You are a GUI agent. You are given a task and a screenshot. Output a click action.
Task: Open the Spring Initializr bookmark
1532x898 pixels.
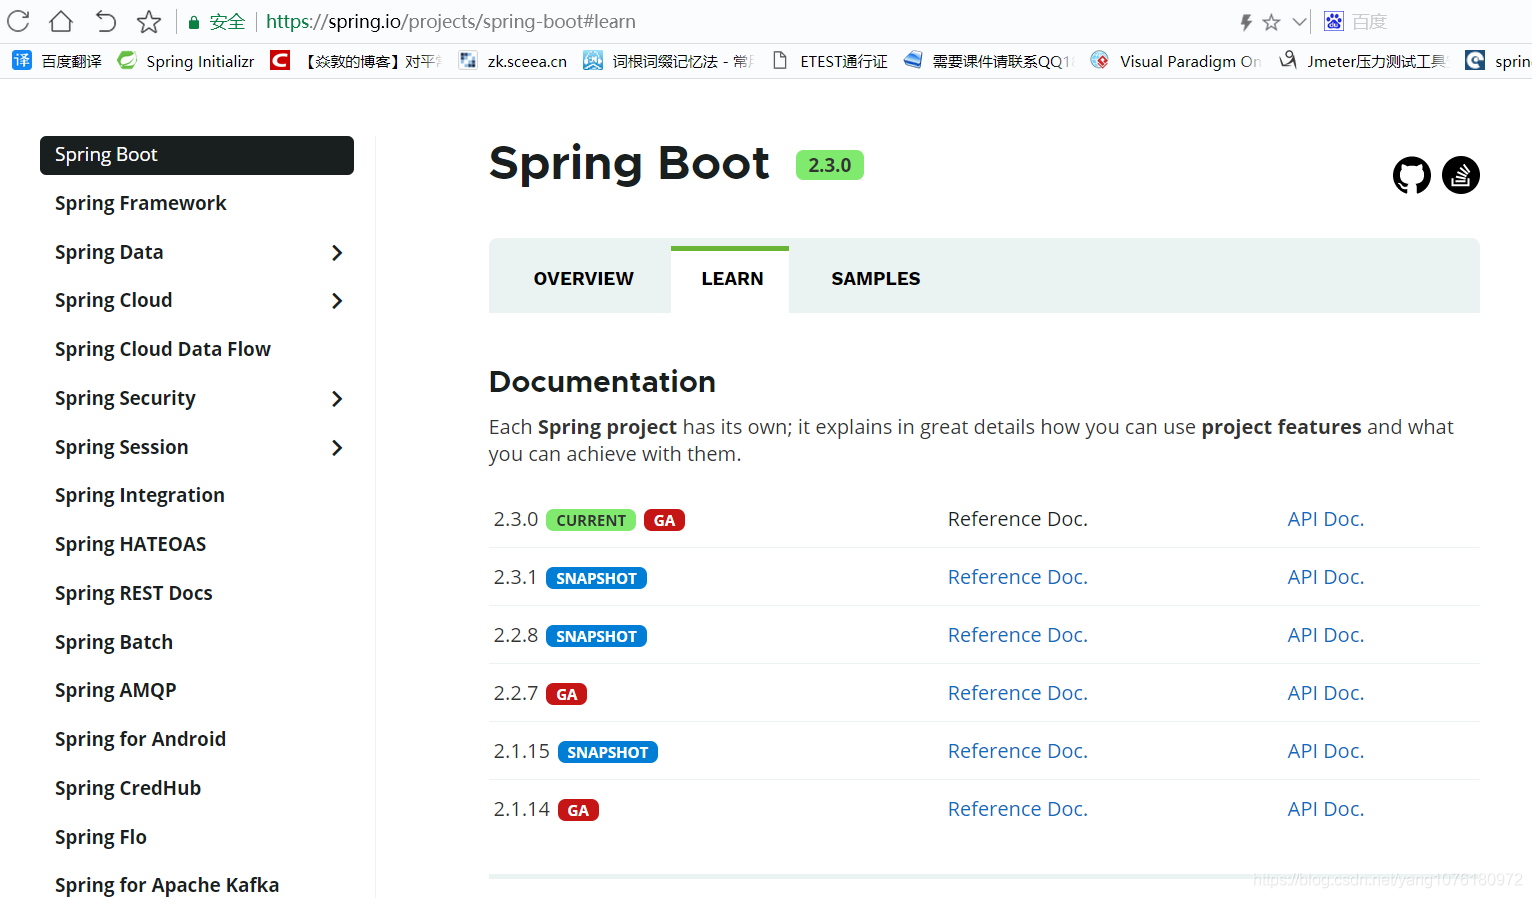coord(186,61)
